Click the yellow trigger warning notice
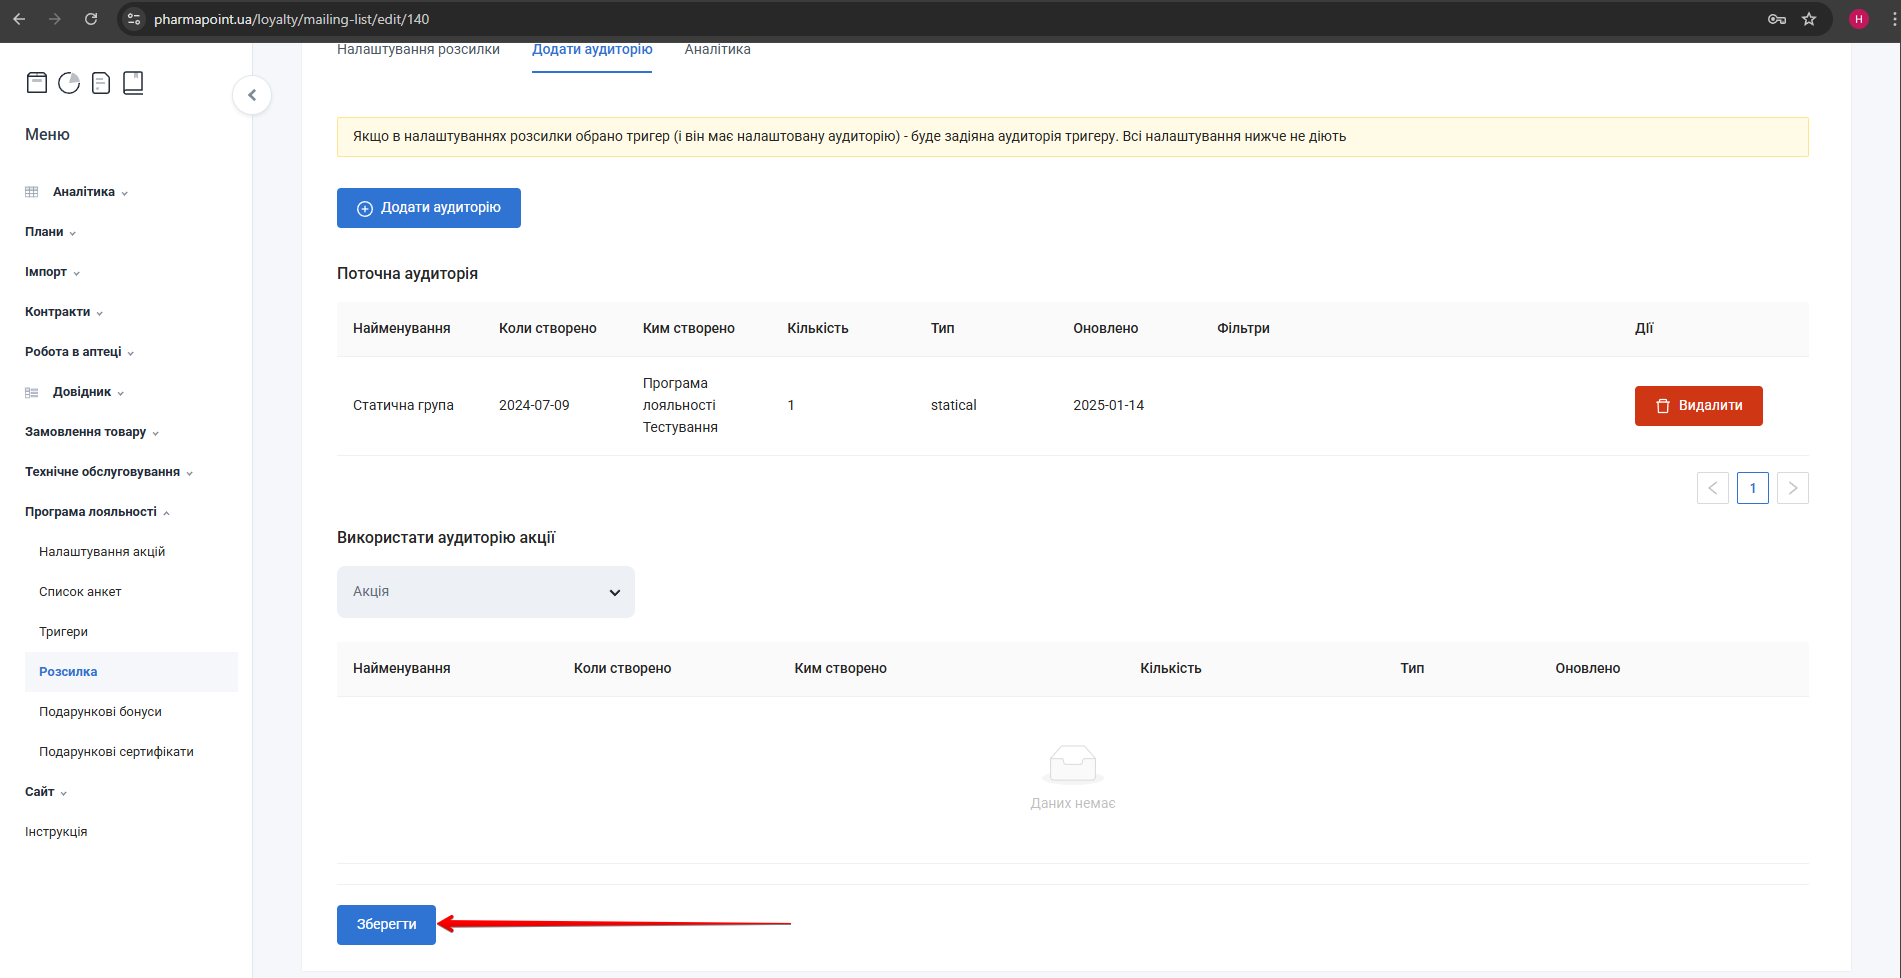The height and width of the screenshot is (978, 1901). pos(1073,137)
